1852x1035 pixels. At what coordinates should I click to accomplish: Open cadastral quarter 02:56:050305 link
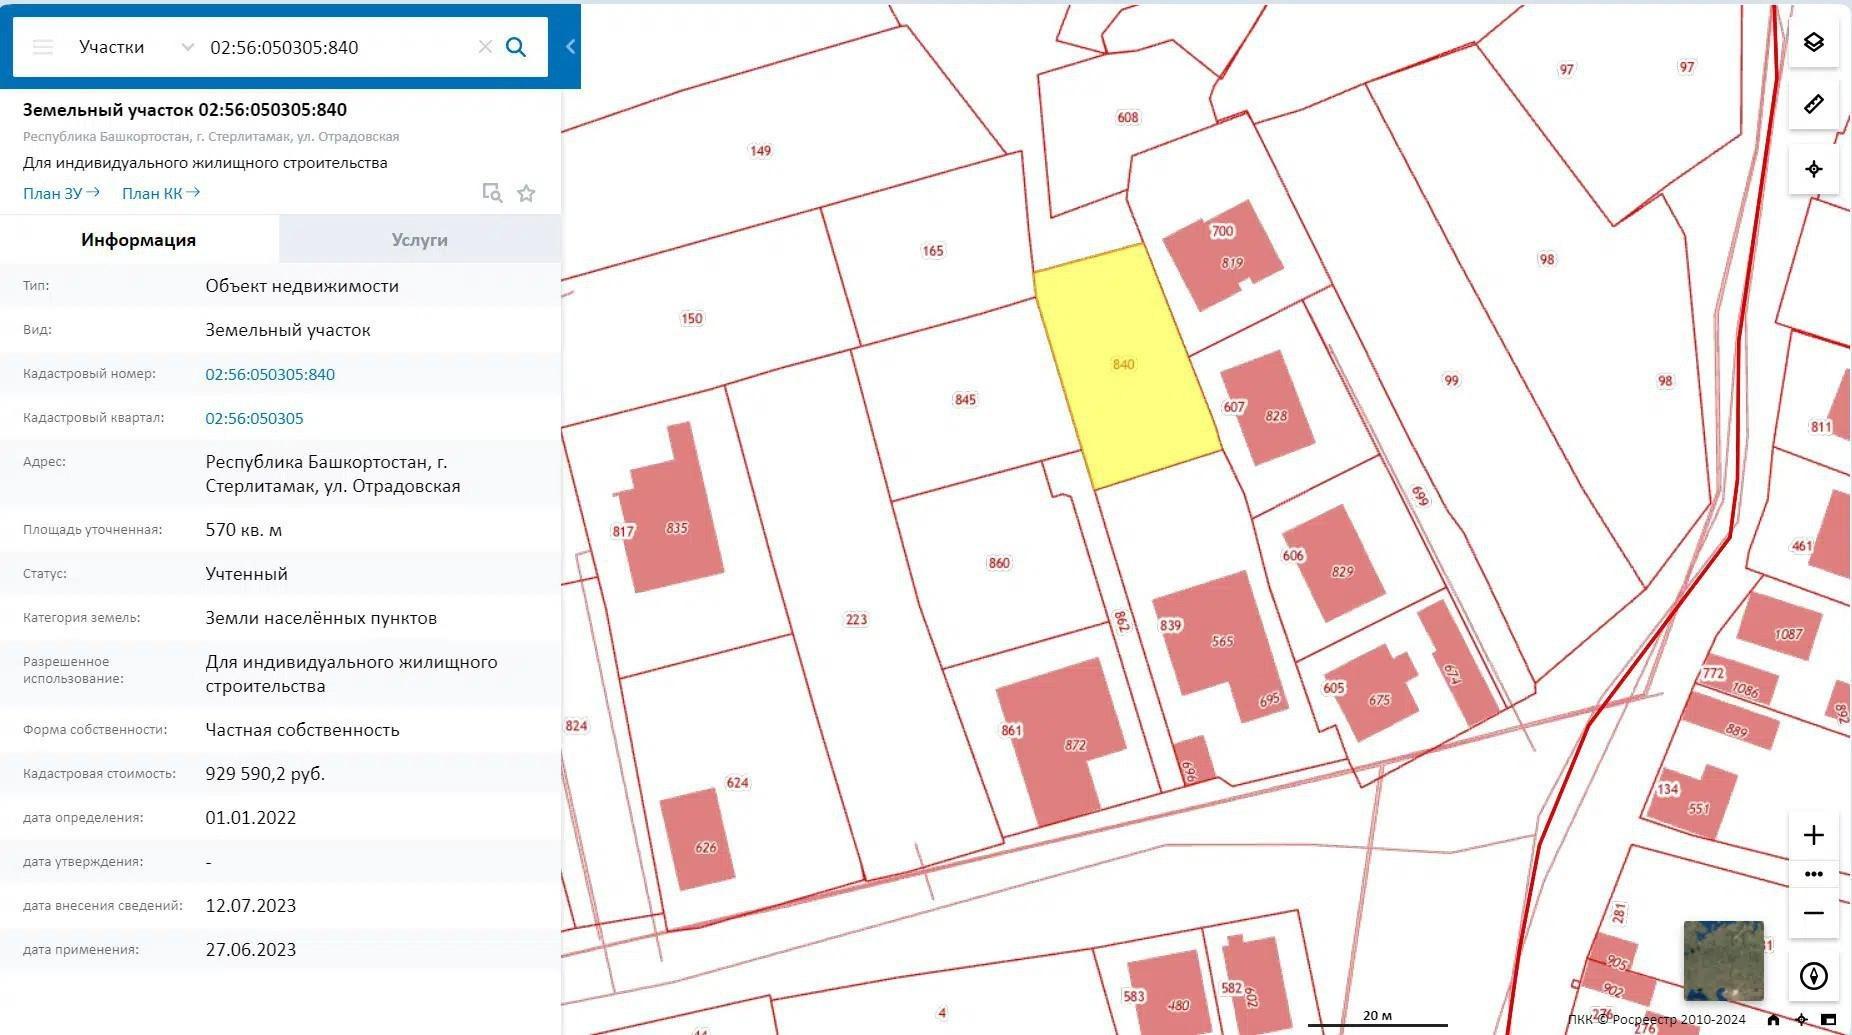point(254,418)
